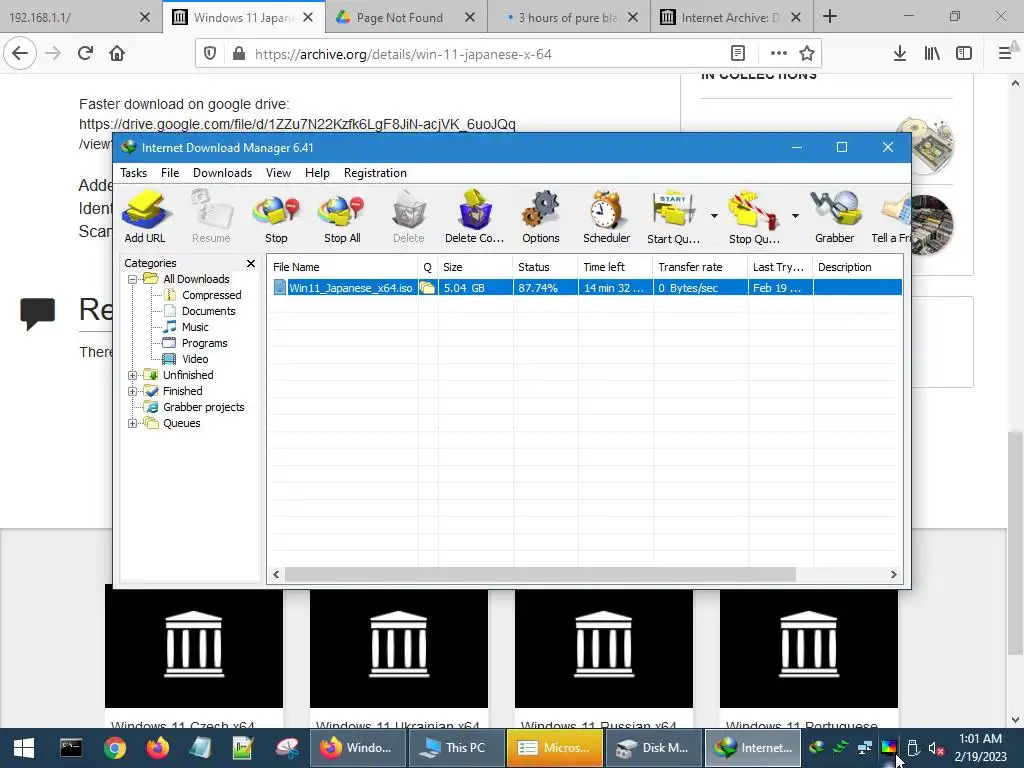Open Firefox downloads arrow icon
Image resolution: width=1024 pixels, height=768 pixels.
coord(900,54)
